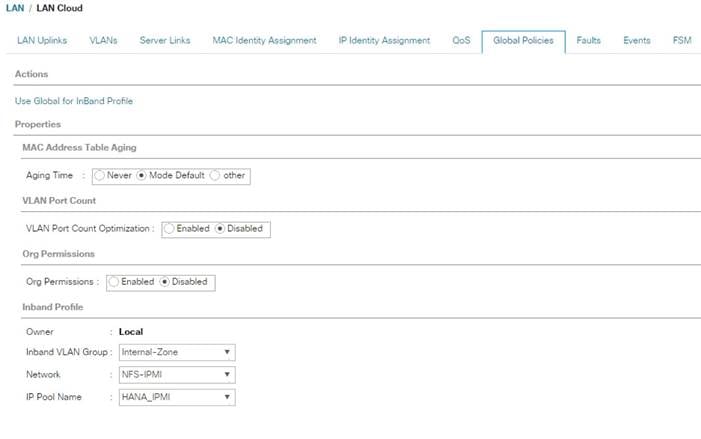Navigate to LAN breadcrumb link
This screenshot has width=701, height=439.
(x=15, y=8)
